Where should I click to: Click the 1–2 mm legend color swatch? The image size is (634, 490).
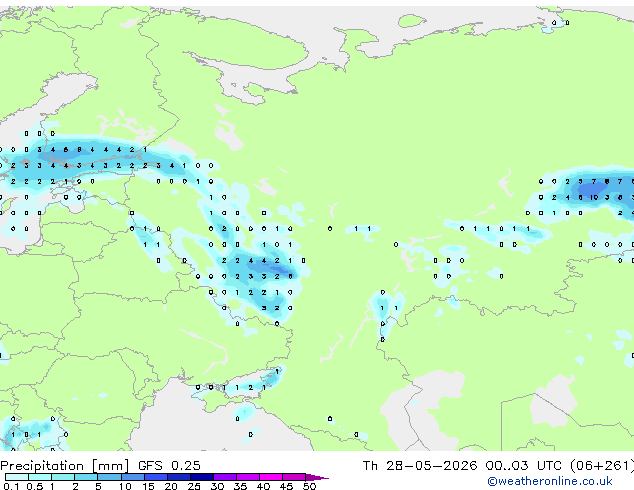pos(63,477)
